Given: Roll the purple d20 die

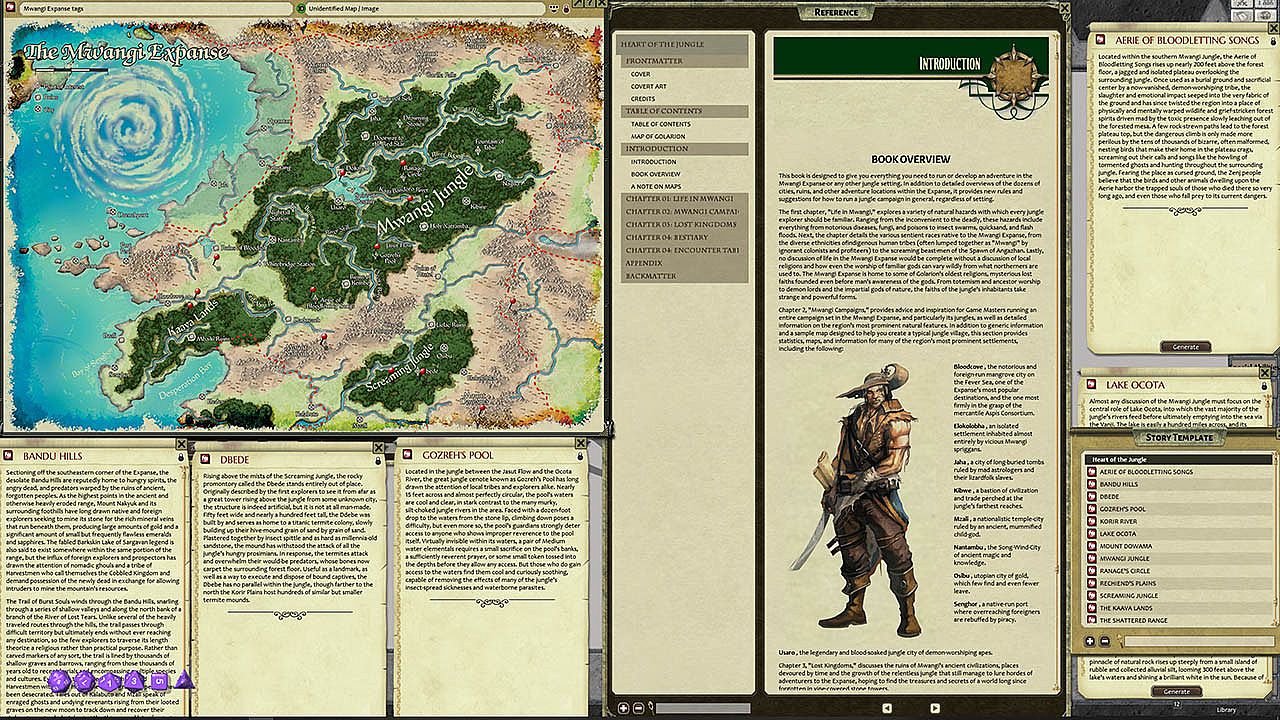Looking at the screenshot, I should 60,681.
